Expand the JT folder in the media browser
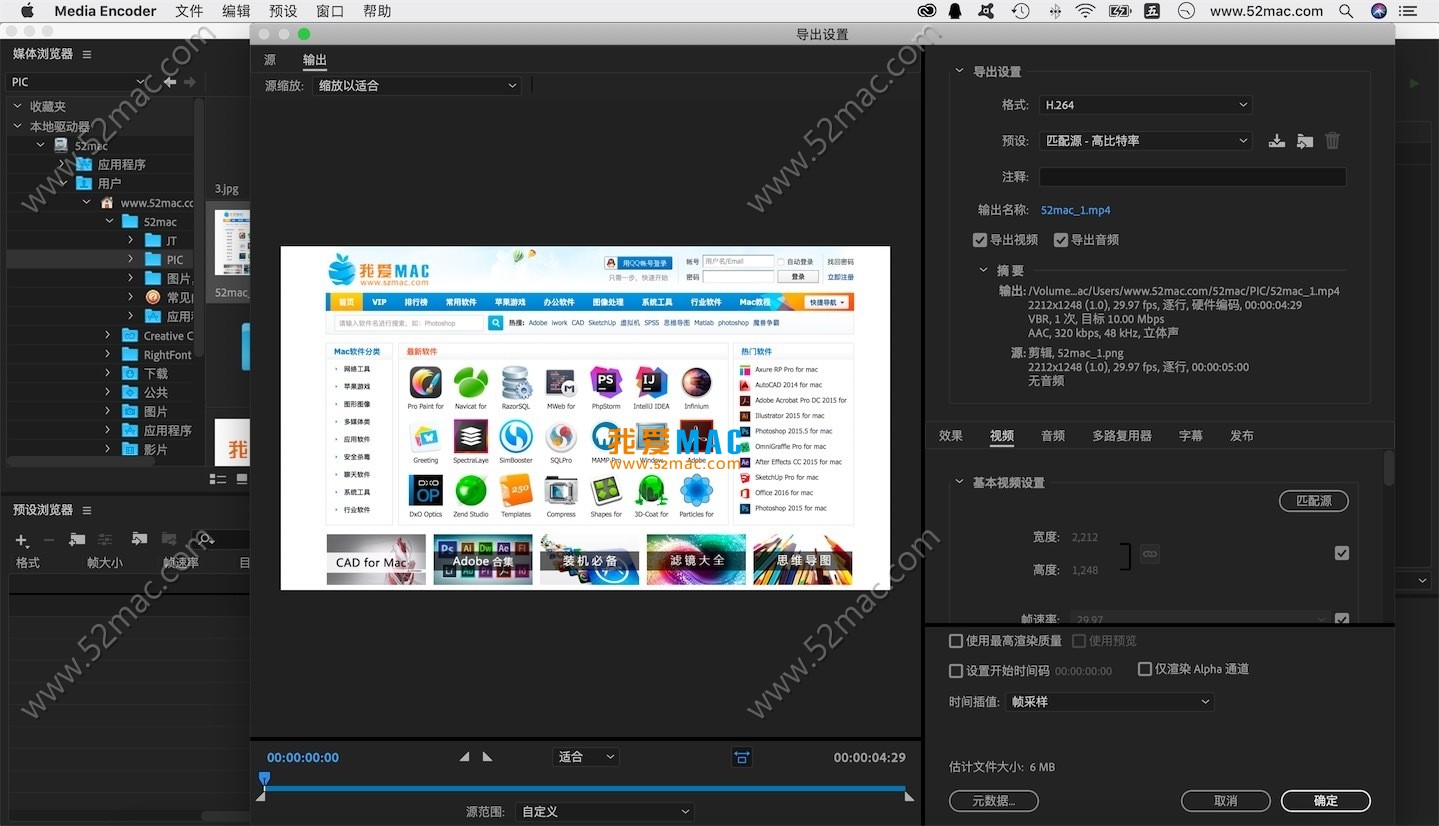The image size is (1439, 826). (131, 241)
